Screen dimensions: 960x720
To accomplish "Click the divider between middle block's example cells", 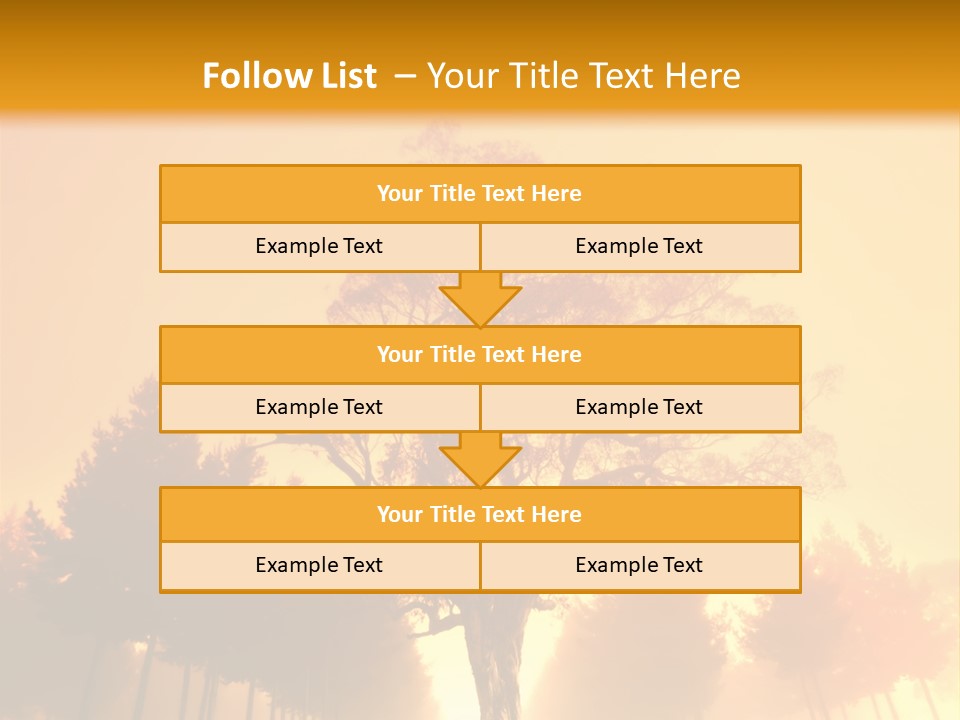I will point(480,408).
